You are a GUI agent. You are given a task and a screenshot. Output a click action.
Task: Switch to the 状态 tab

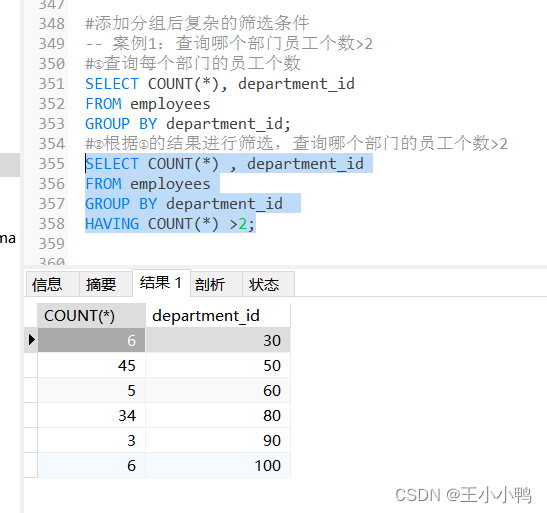click(268, 284)
